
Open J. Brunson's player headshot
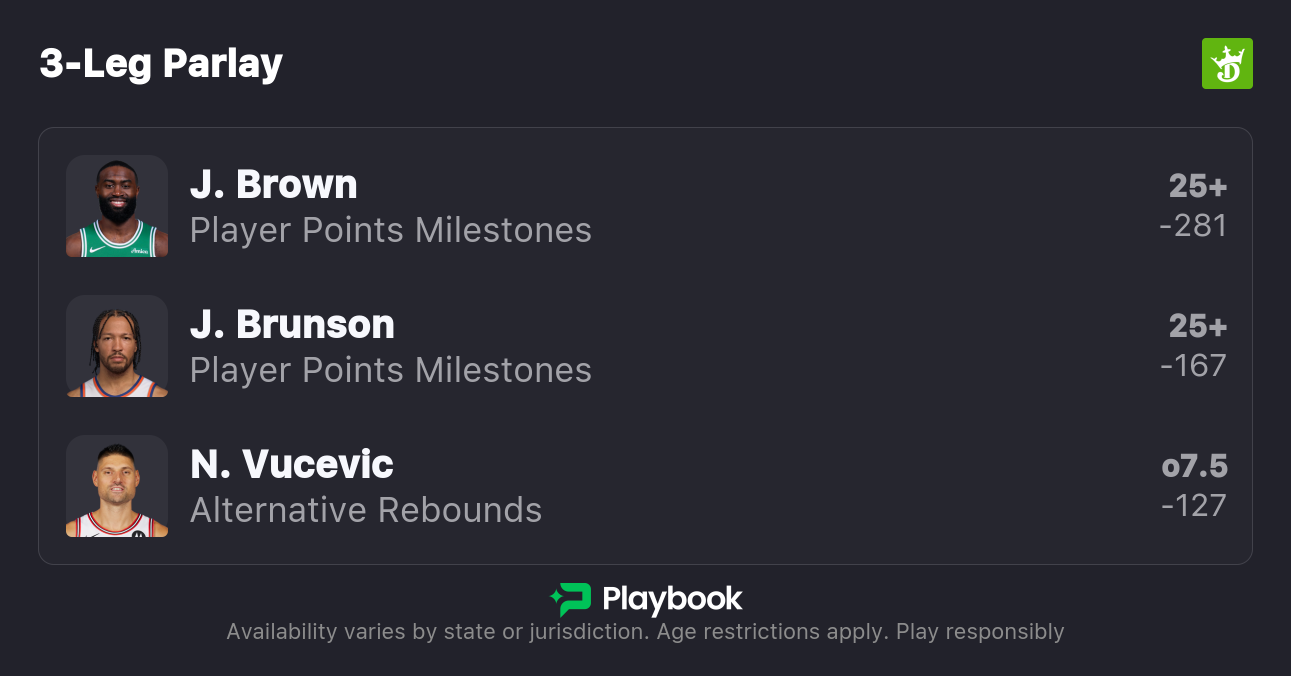pos(117,346)
